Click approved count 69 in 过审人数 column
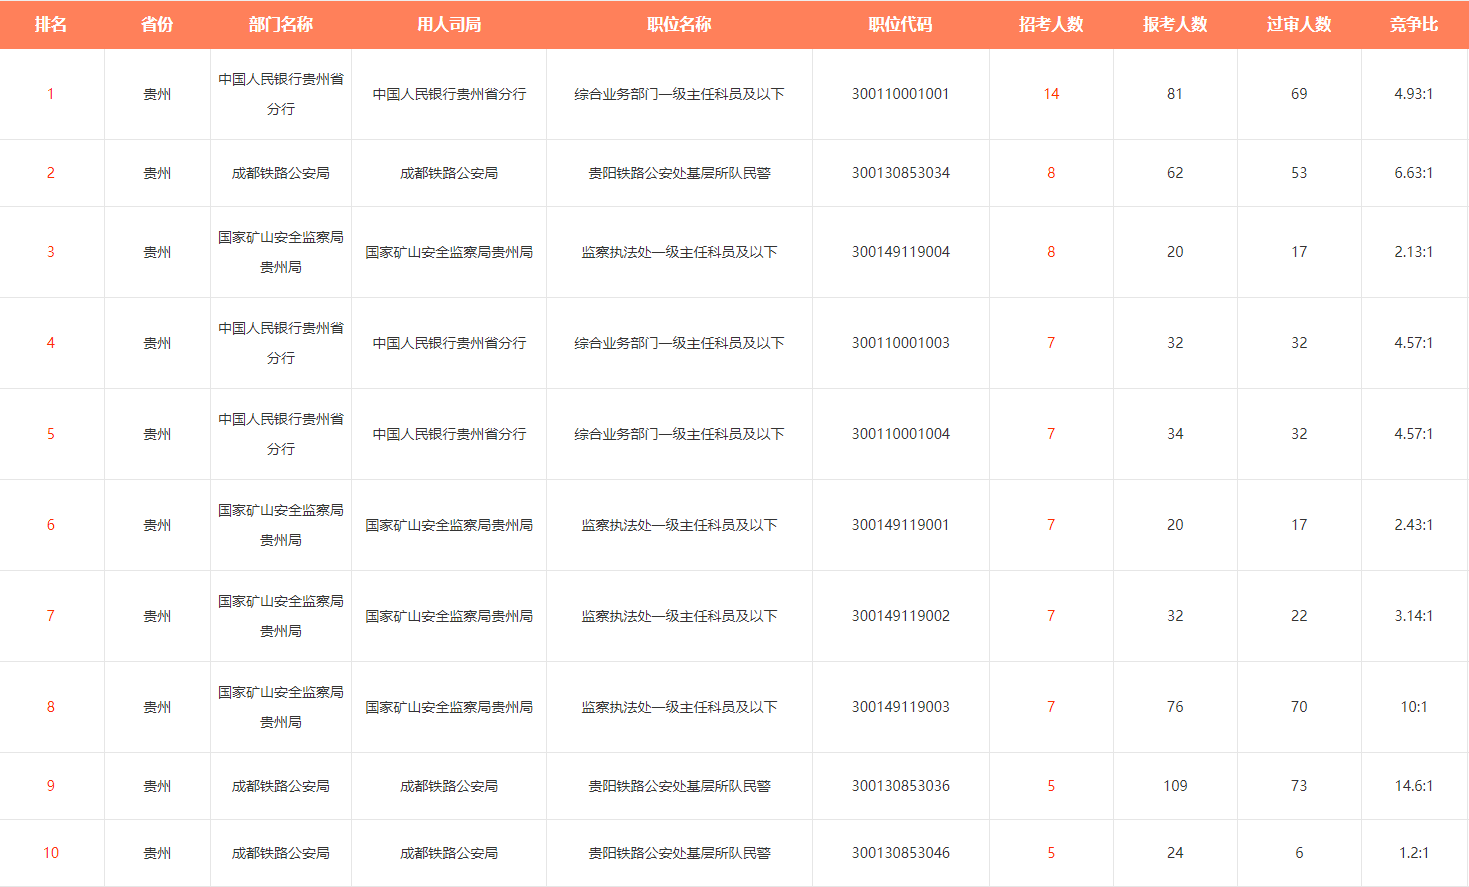The height and width of the screenshot is (887, 1469). coord(1299,94)
